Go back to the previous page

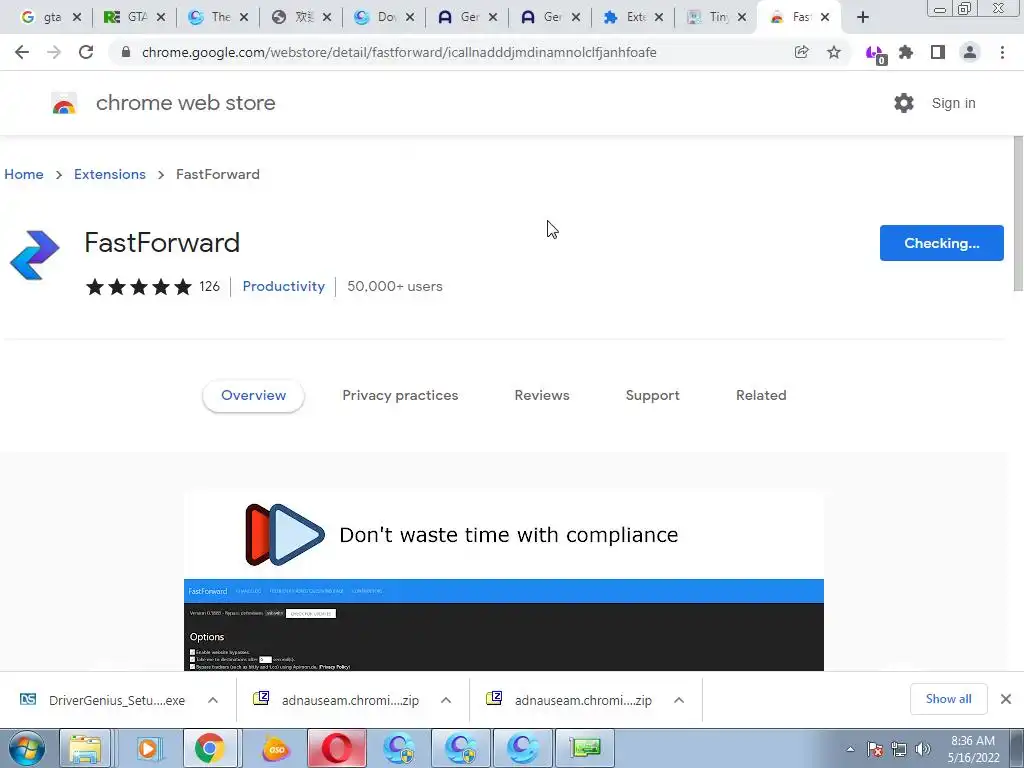[x=22, y=52]
